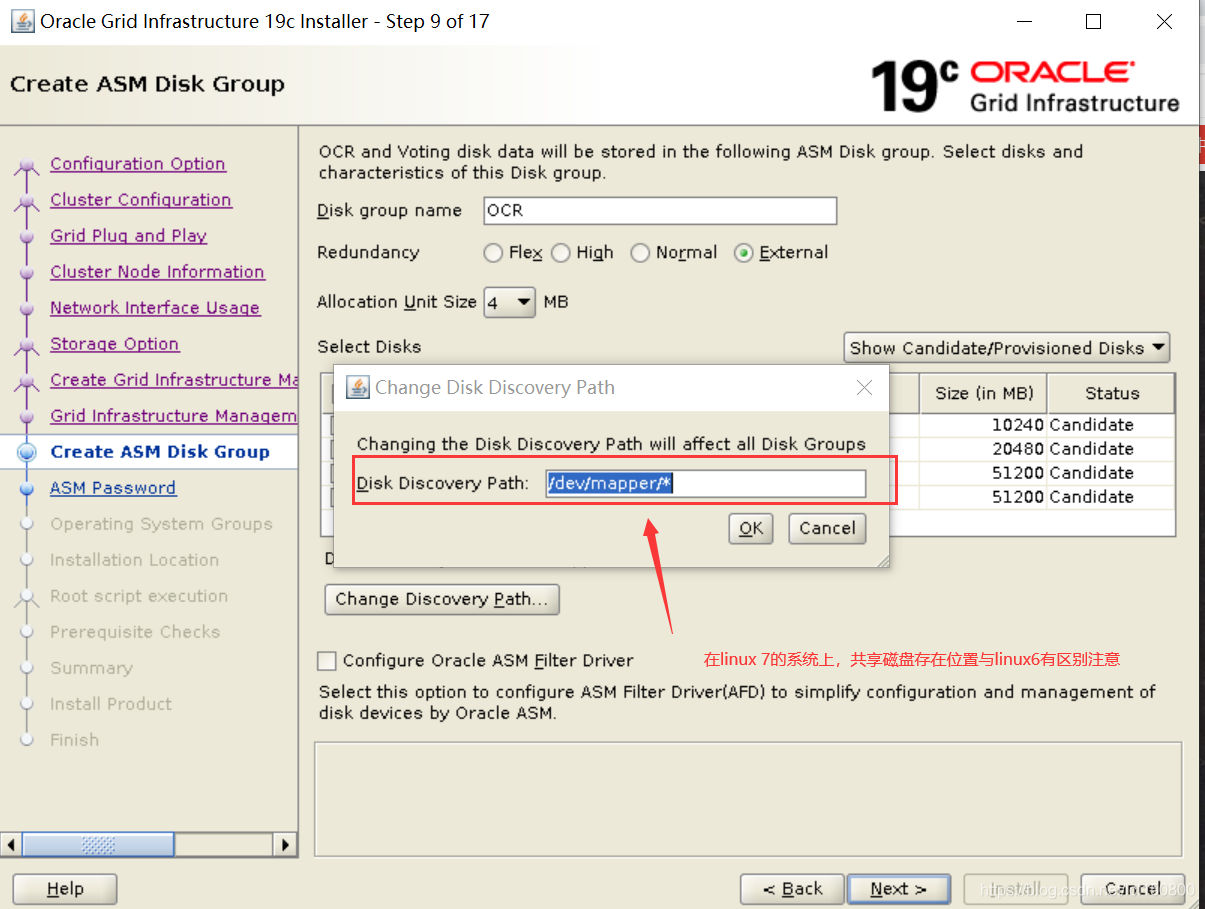The width and height of the screenshot is (1205, 909).
Task: Open Network Interface Usage step
Action: pyautogui.click(x=155, y=308)
